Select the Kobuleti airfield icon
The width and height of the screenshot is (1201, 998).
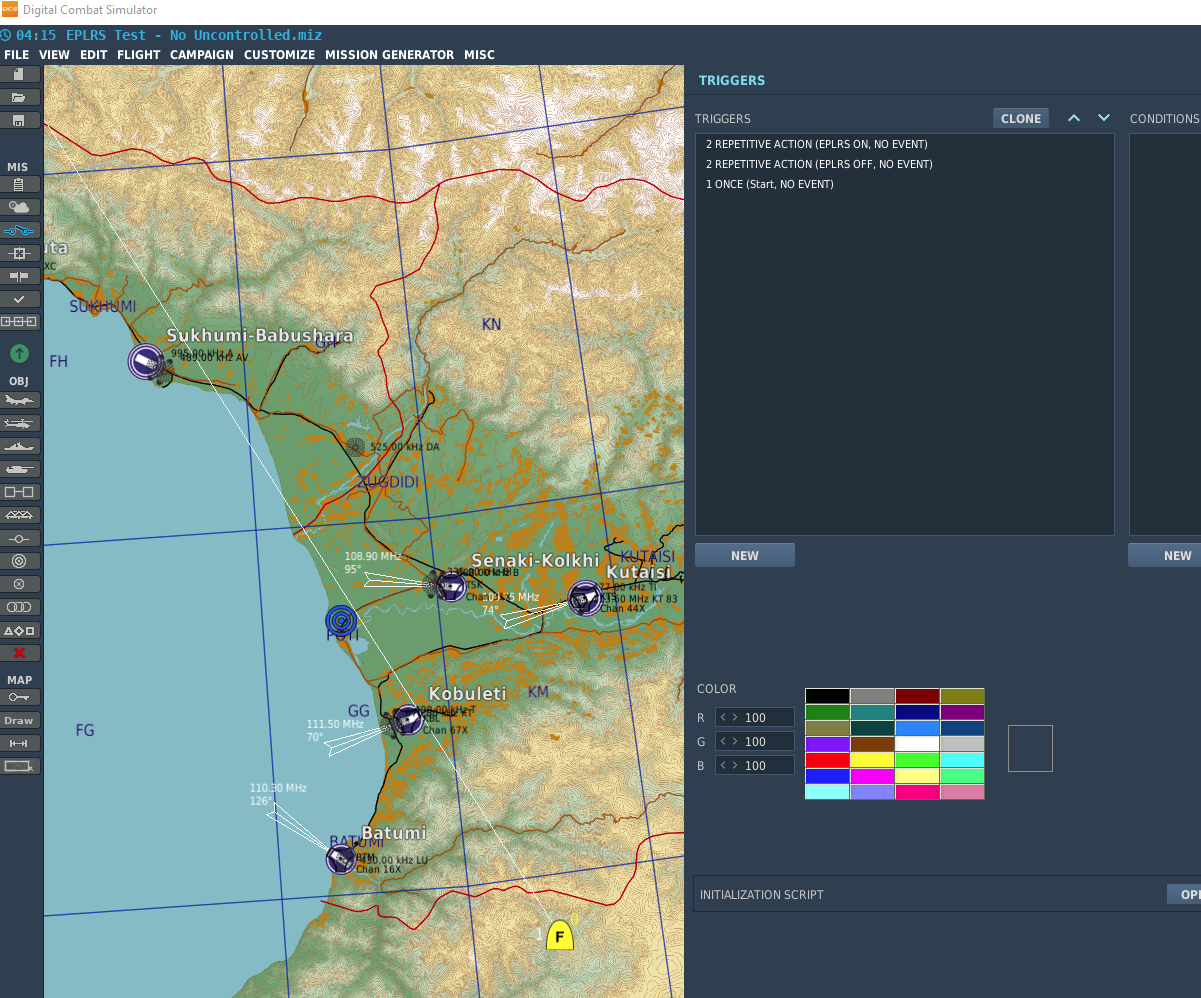tap(408, 720)
